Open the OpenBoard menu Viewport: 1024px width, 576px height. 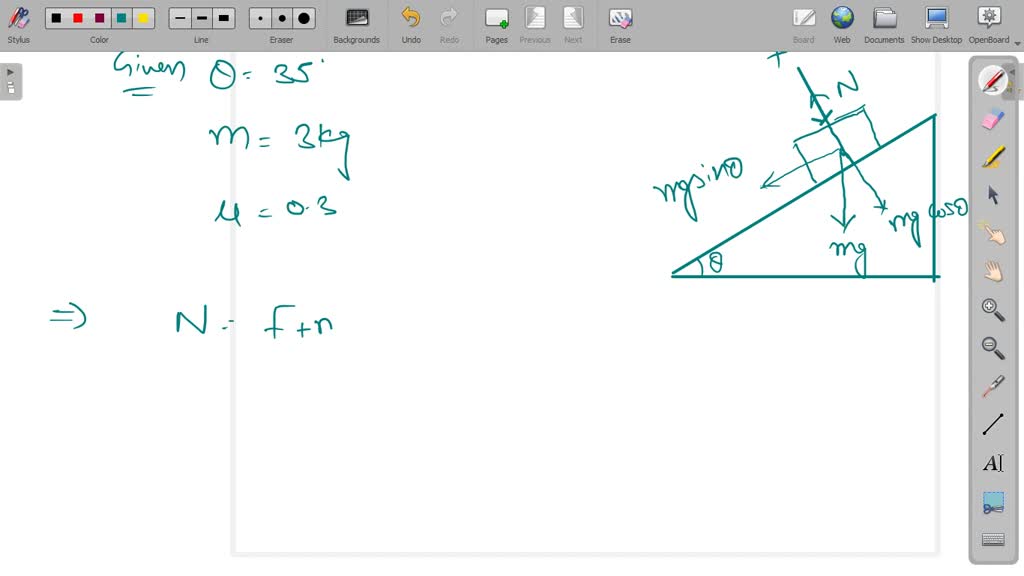pos(989,25)
